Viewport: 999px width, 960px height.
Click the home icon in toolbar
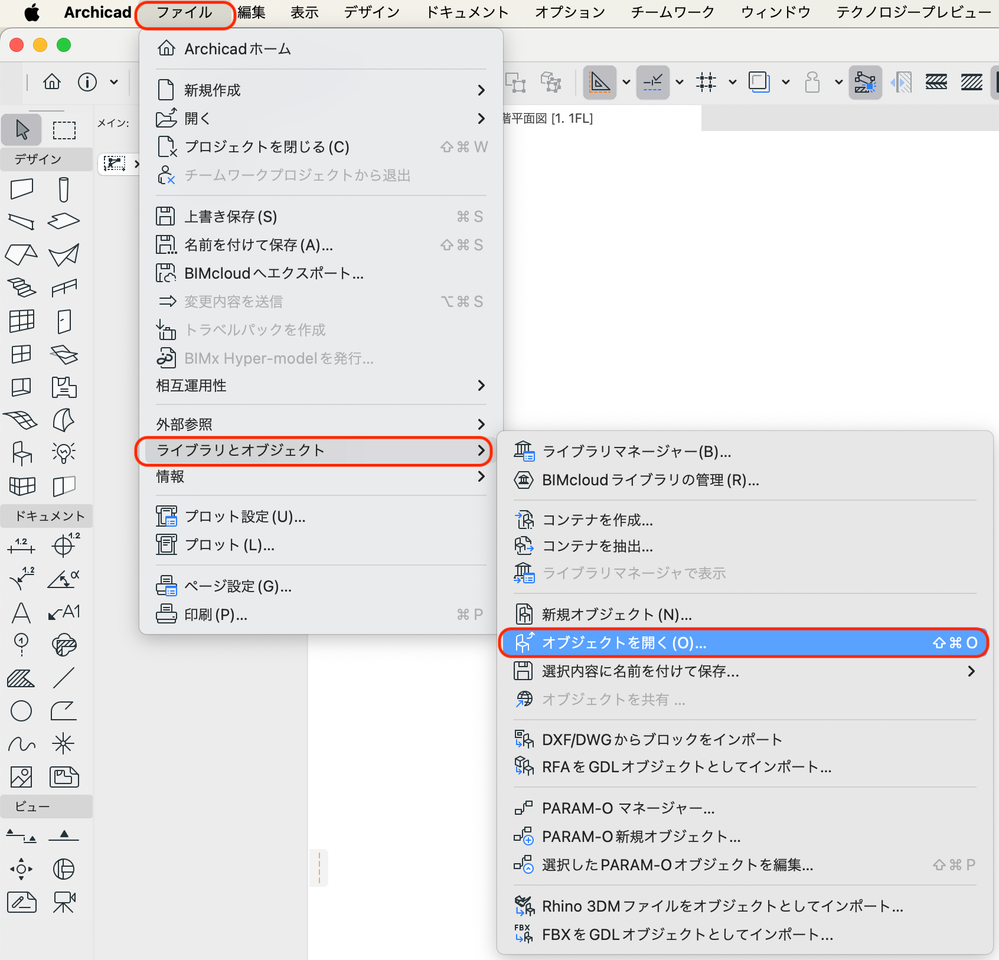point(52,82)
